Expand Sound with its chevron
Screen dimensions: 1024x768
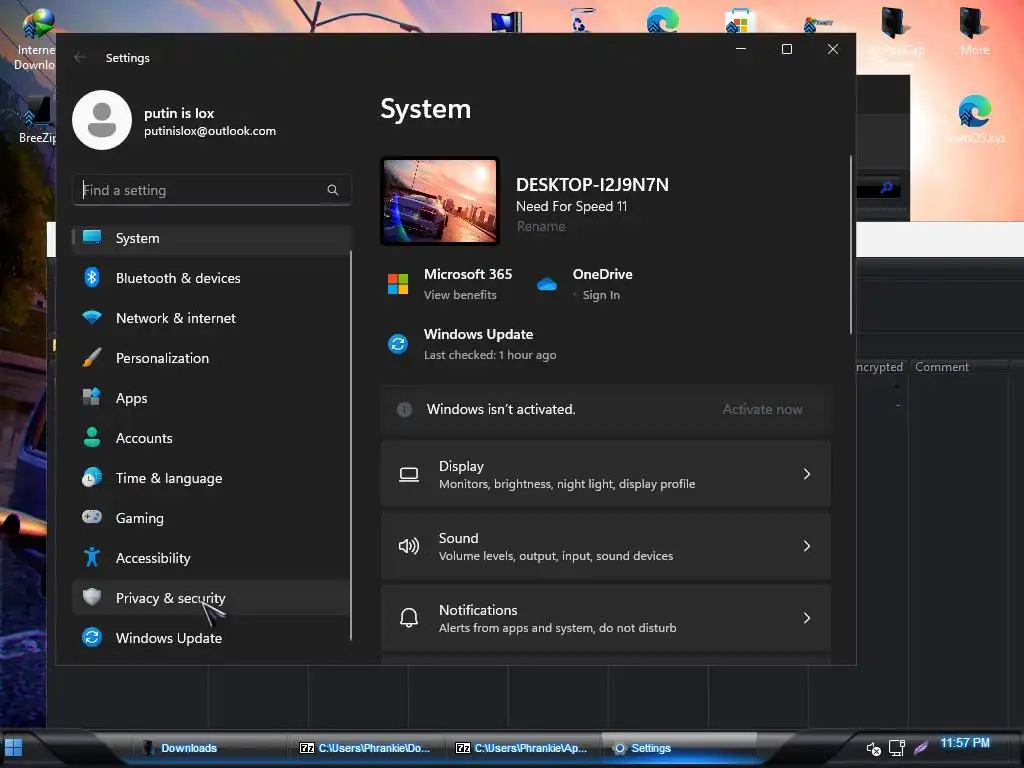pyautogui.click(x=807, y=546)
